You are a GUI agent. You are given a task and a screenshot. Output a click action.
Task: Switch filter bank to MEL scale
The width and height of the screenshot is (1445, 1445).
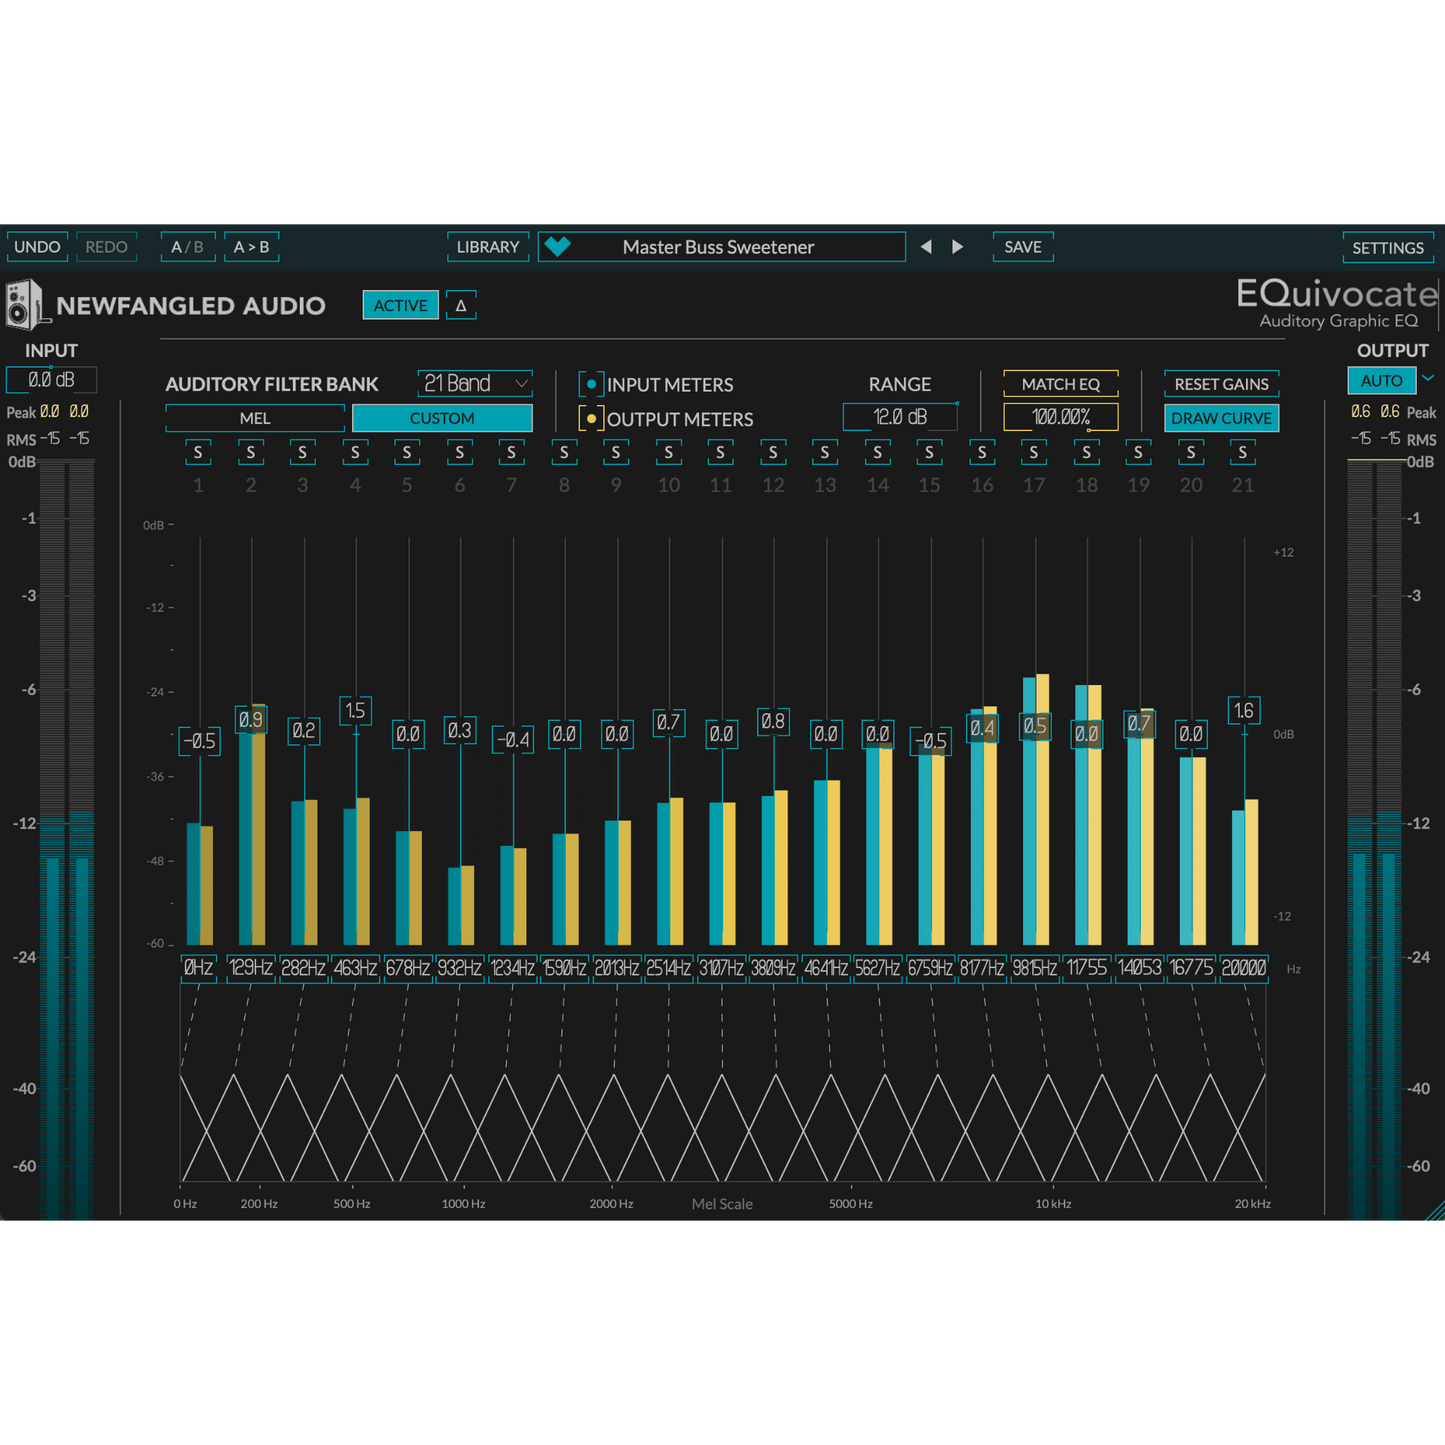pos(255,419)
